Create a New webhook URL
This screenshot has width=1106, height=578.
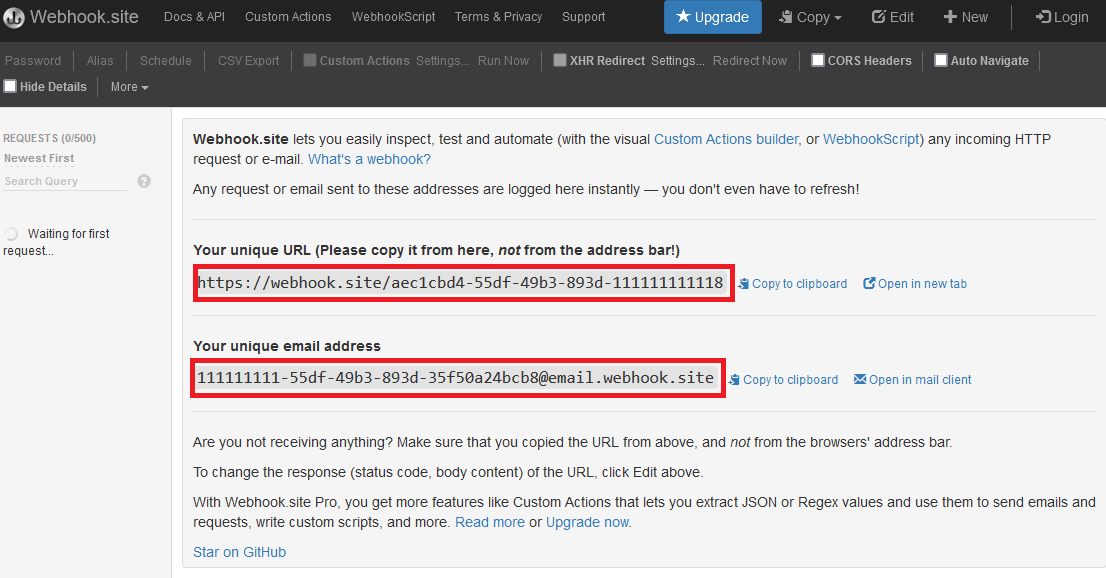point(966,17)
